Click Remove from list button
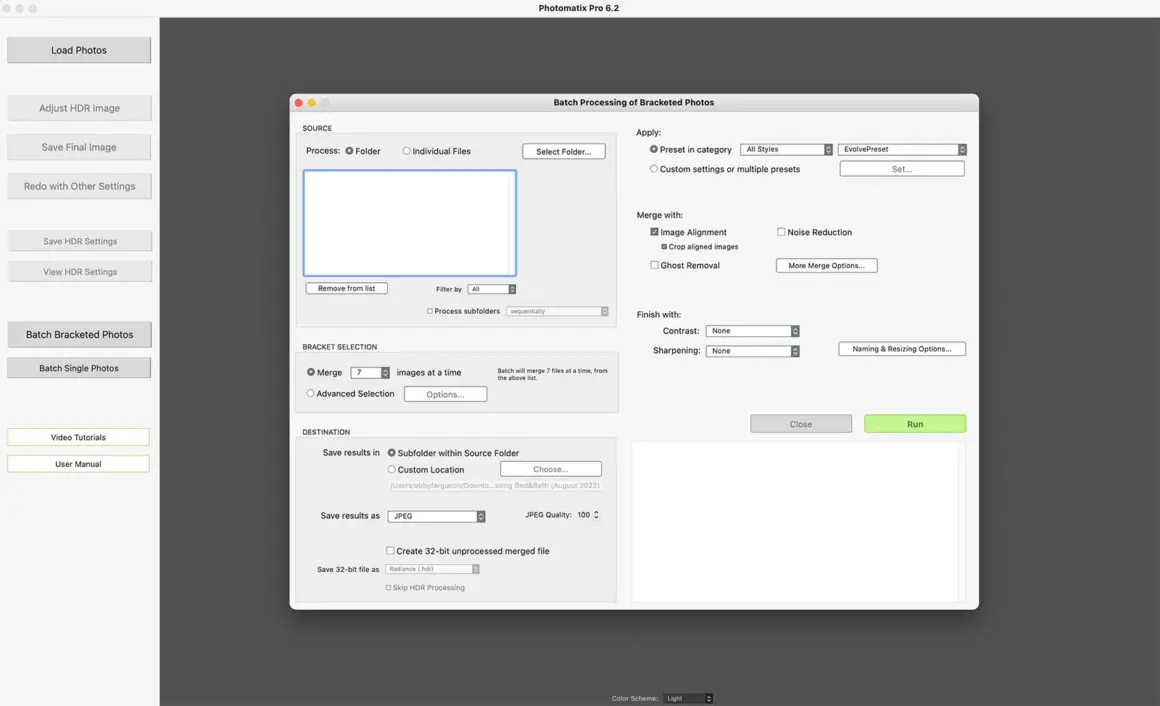 pyautogui.click(x=346, y=289)
